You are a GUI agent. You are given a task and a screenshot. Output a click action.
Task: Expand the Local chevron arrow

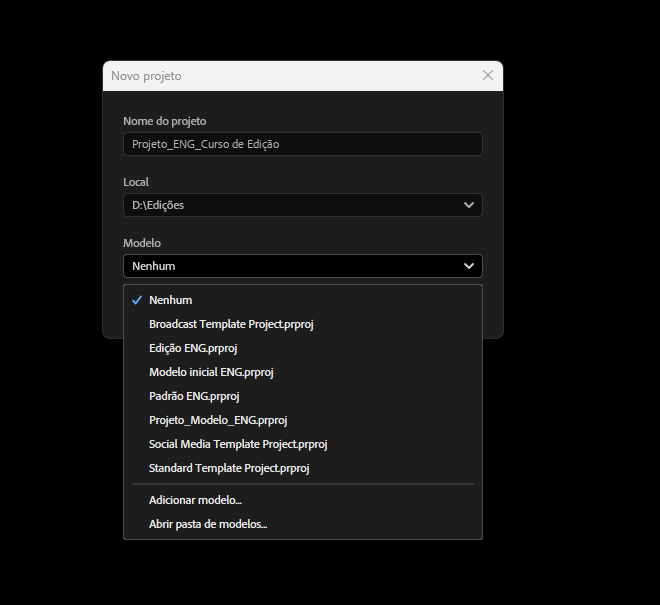tap(468, 205)
